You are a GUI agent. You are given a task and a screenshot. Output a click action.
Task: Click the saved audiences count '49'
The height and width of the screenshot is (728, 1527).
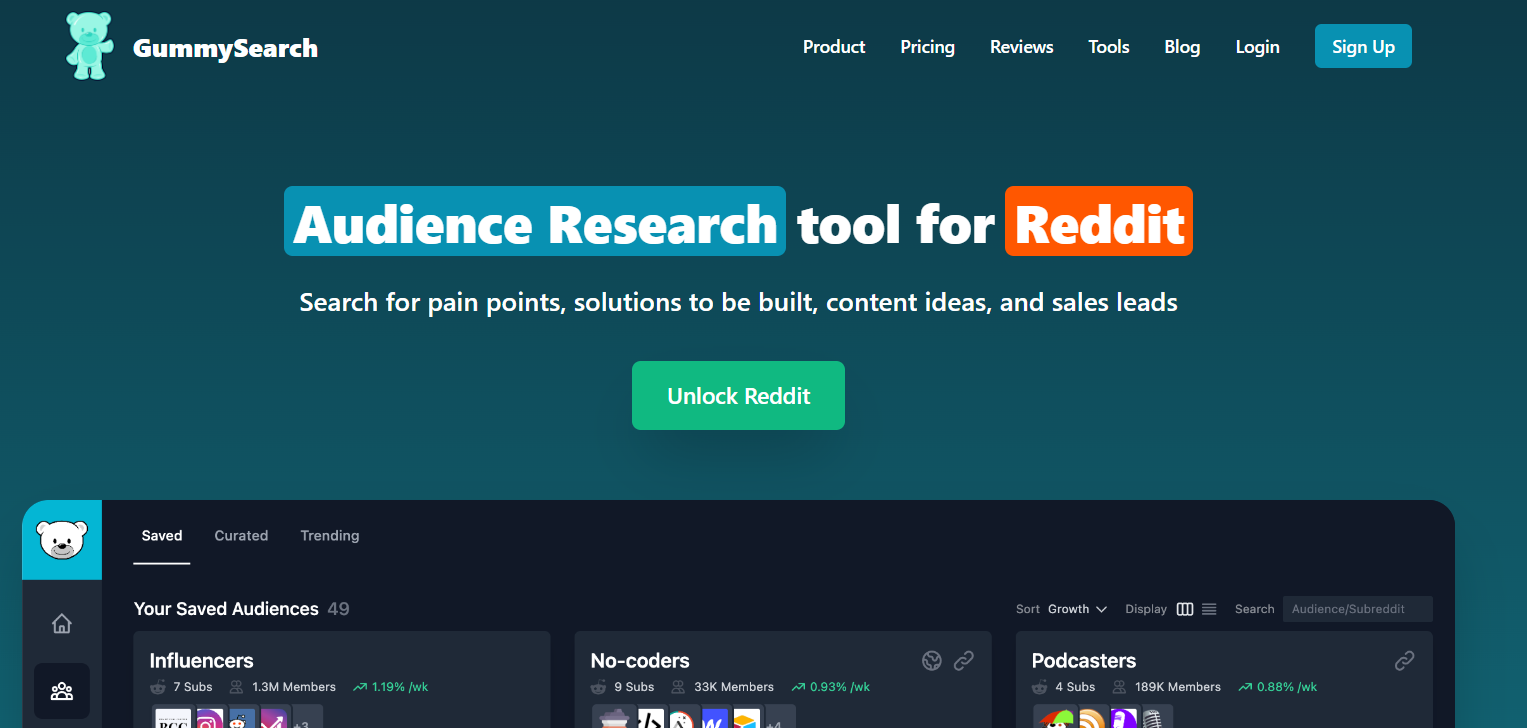(x=338, y=609)
